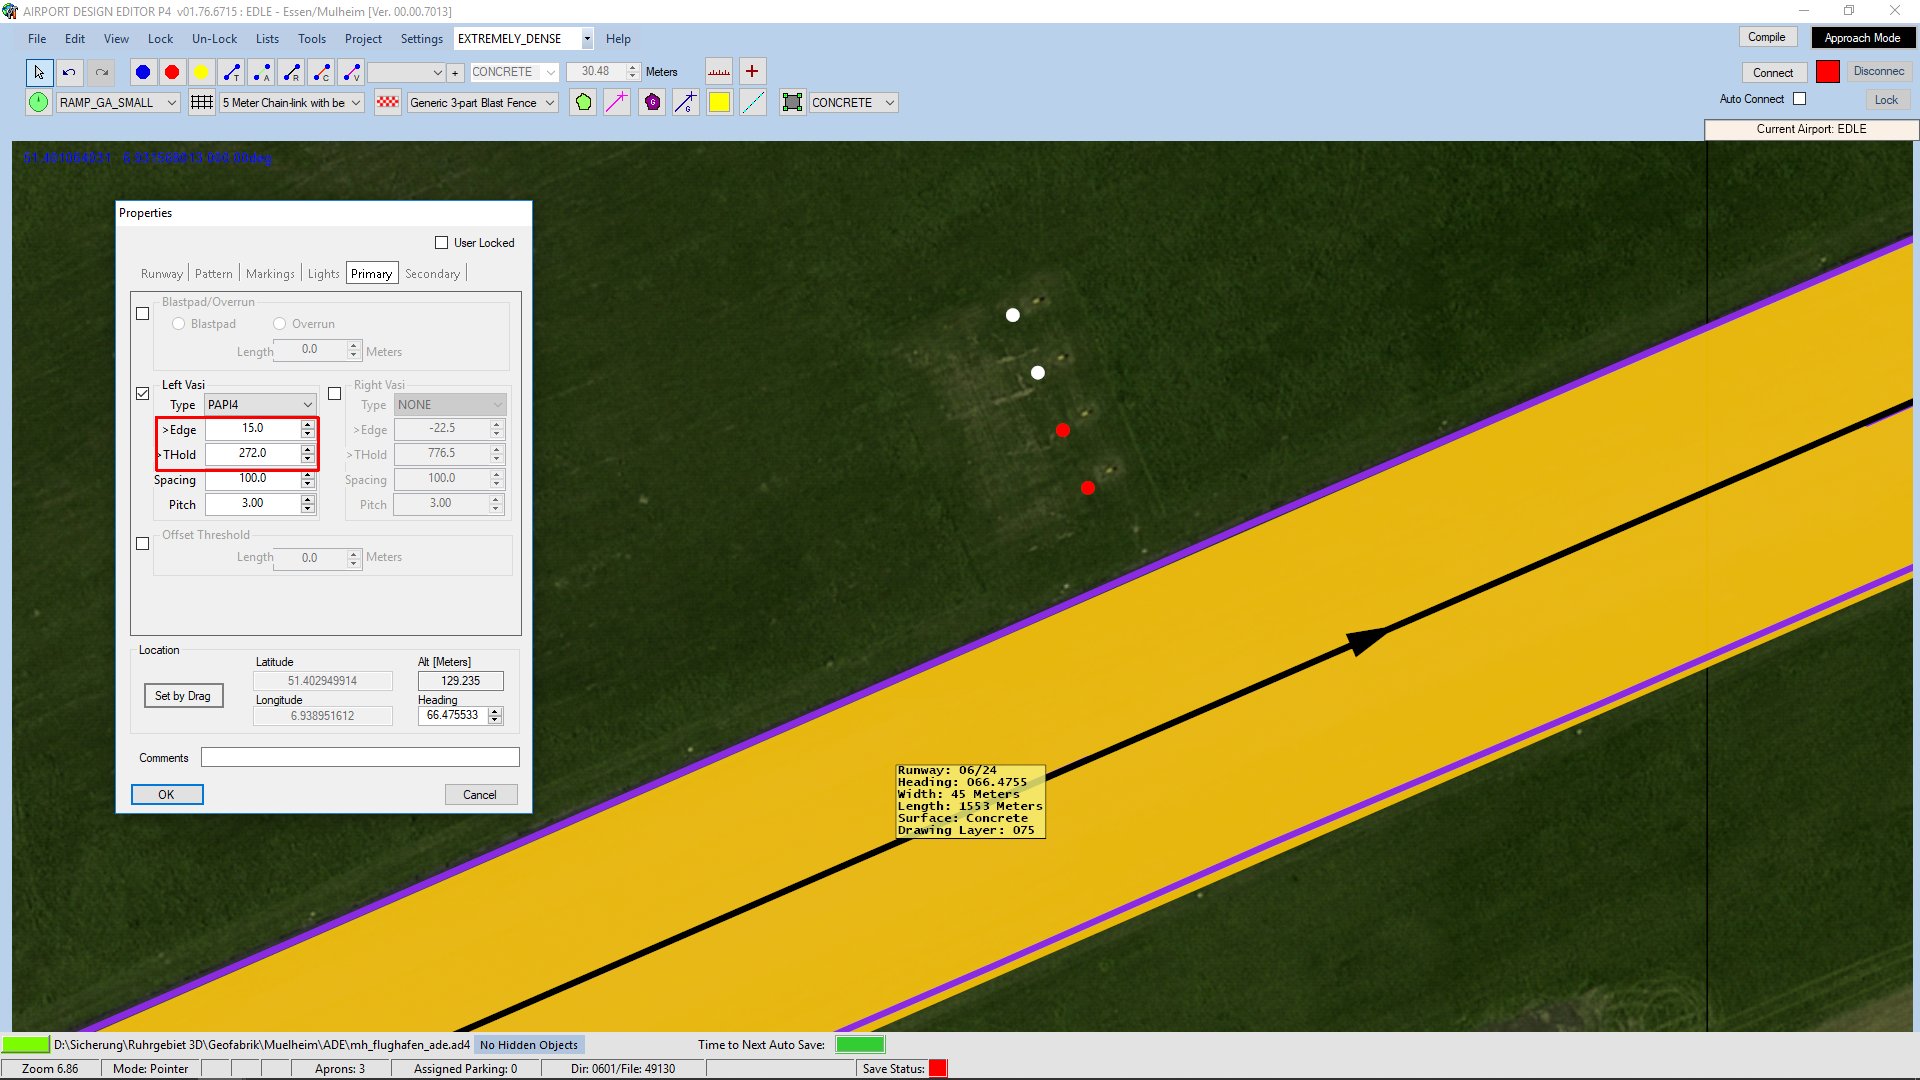
Task: Uncheck the Left Vasi checkbox
Action: [x=143, y=393]
